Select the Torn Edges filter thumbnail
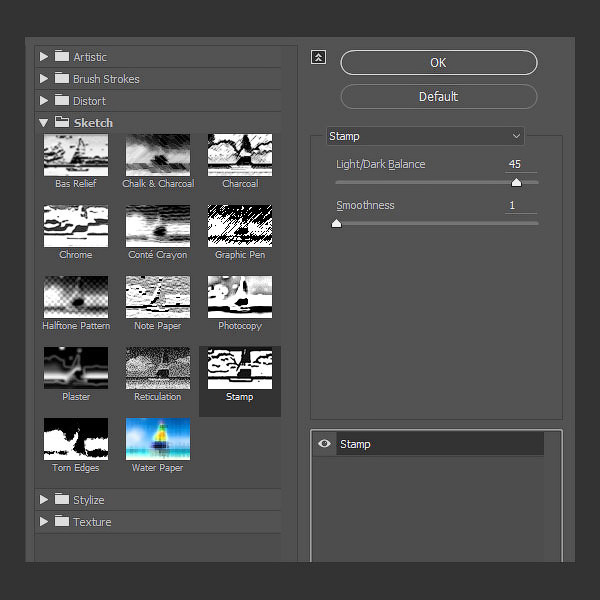 (76, 439)
